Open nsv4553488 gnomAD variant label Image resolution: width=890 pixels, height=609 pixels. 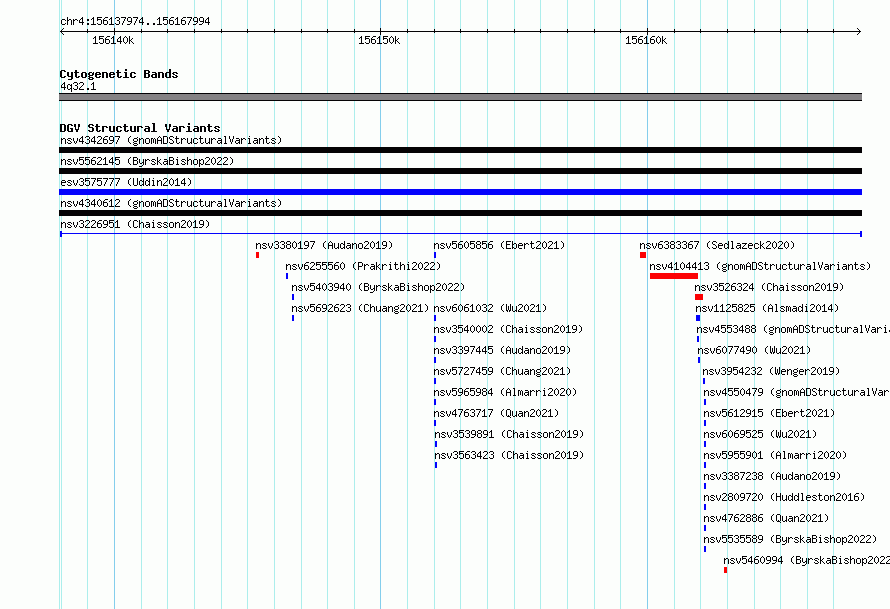pos(793,329)
